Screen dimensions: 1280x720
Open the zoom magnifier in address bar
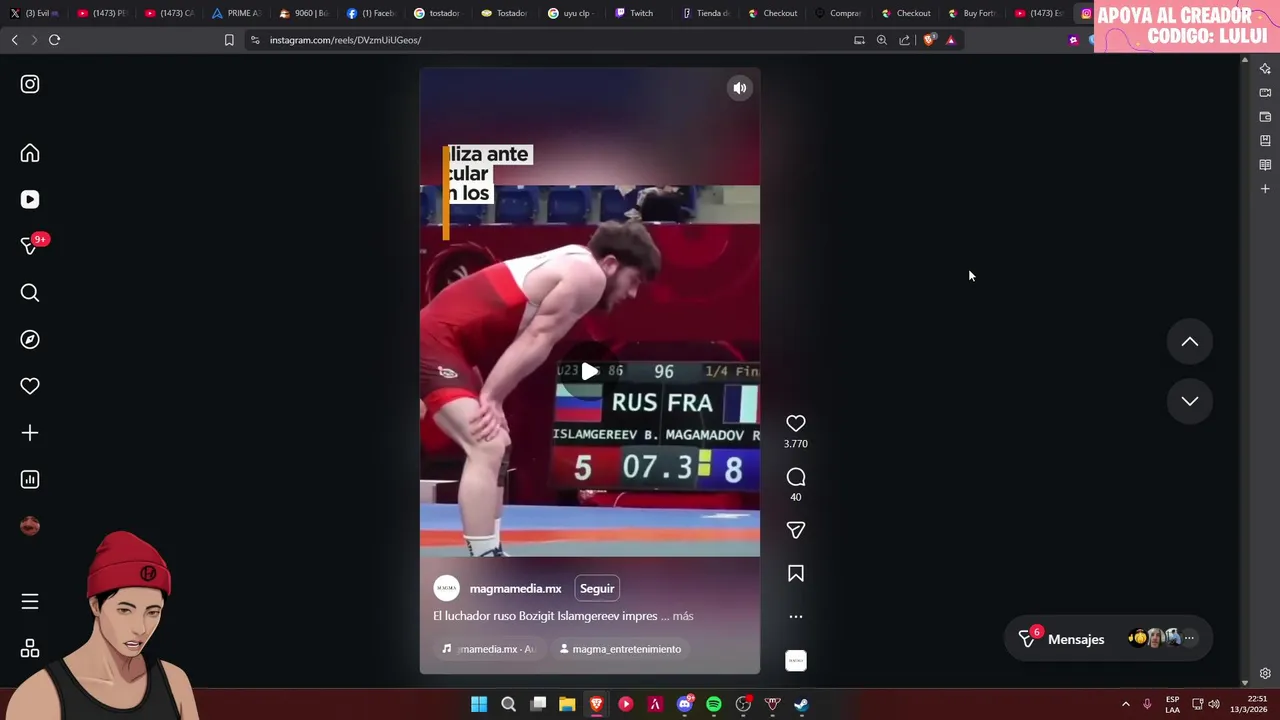point(882,40)
